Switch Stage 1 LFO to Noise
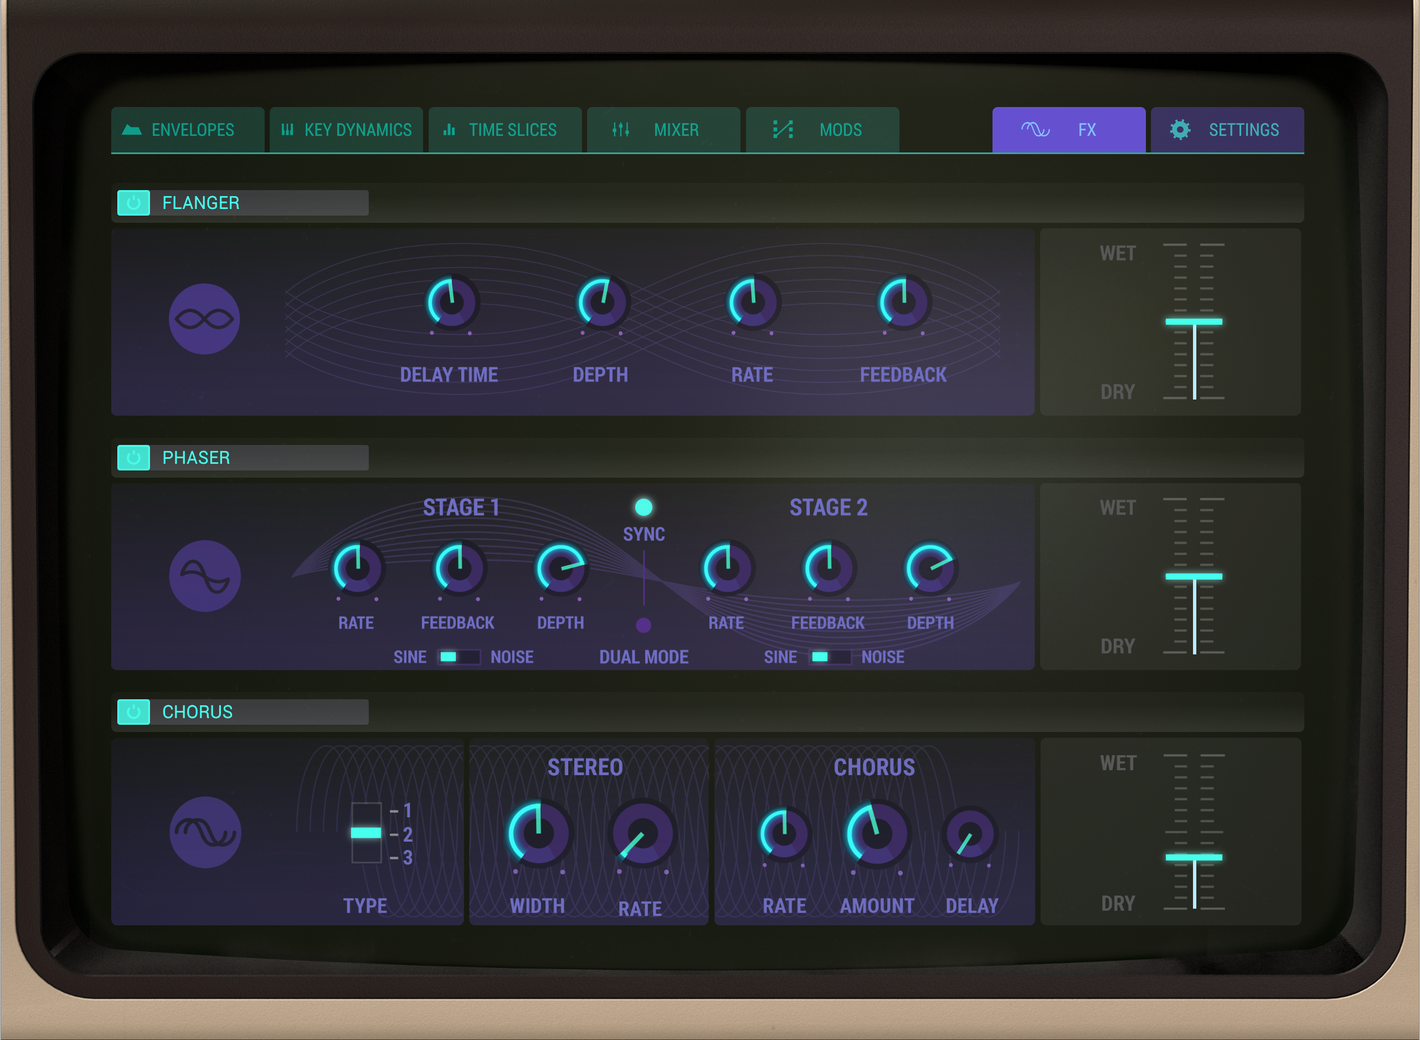The width and height of the screenshot is (1420, 1040). (x=468, y=657)
